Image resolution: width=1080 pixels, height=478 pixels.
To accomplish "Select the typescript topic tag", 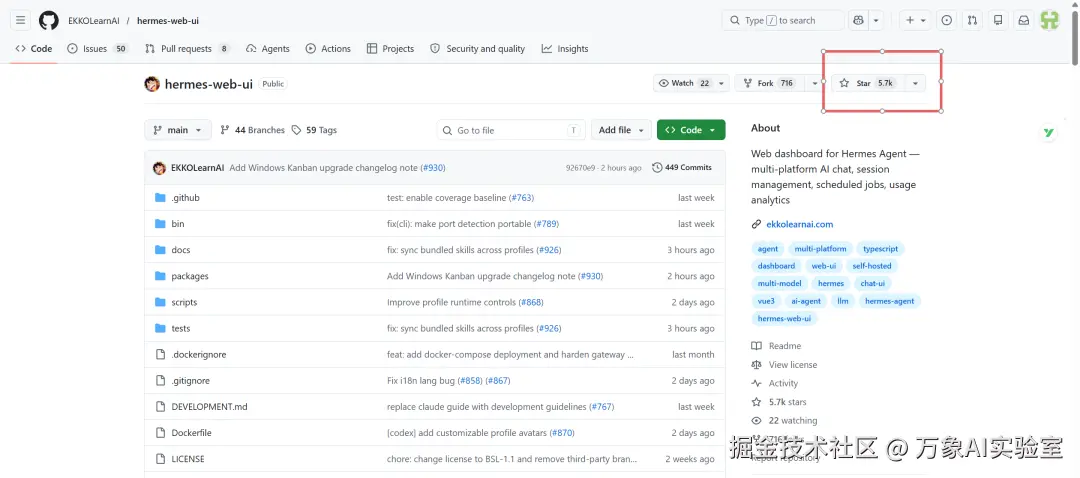I will (880, 249).
